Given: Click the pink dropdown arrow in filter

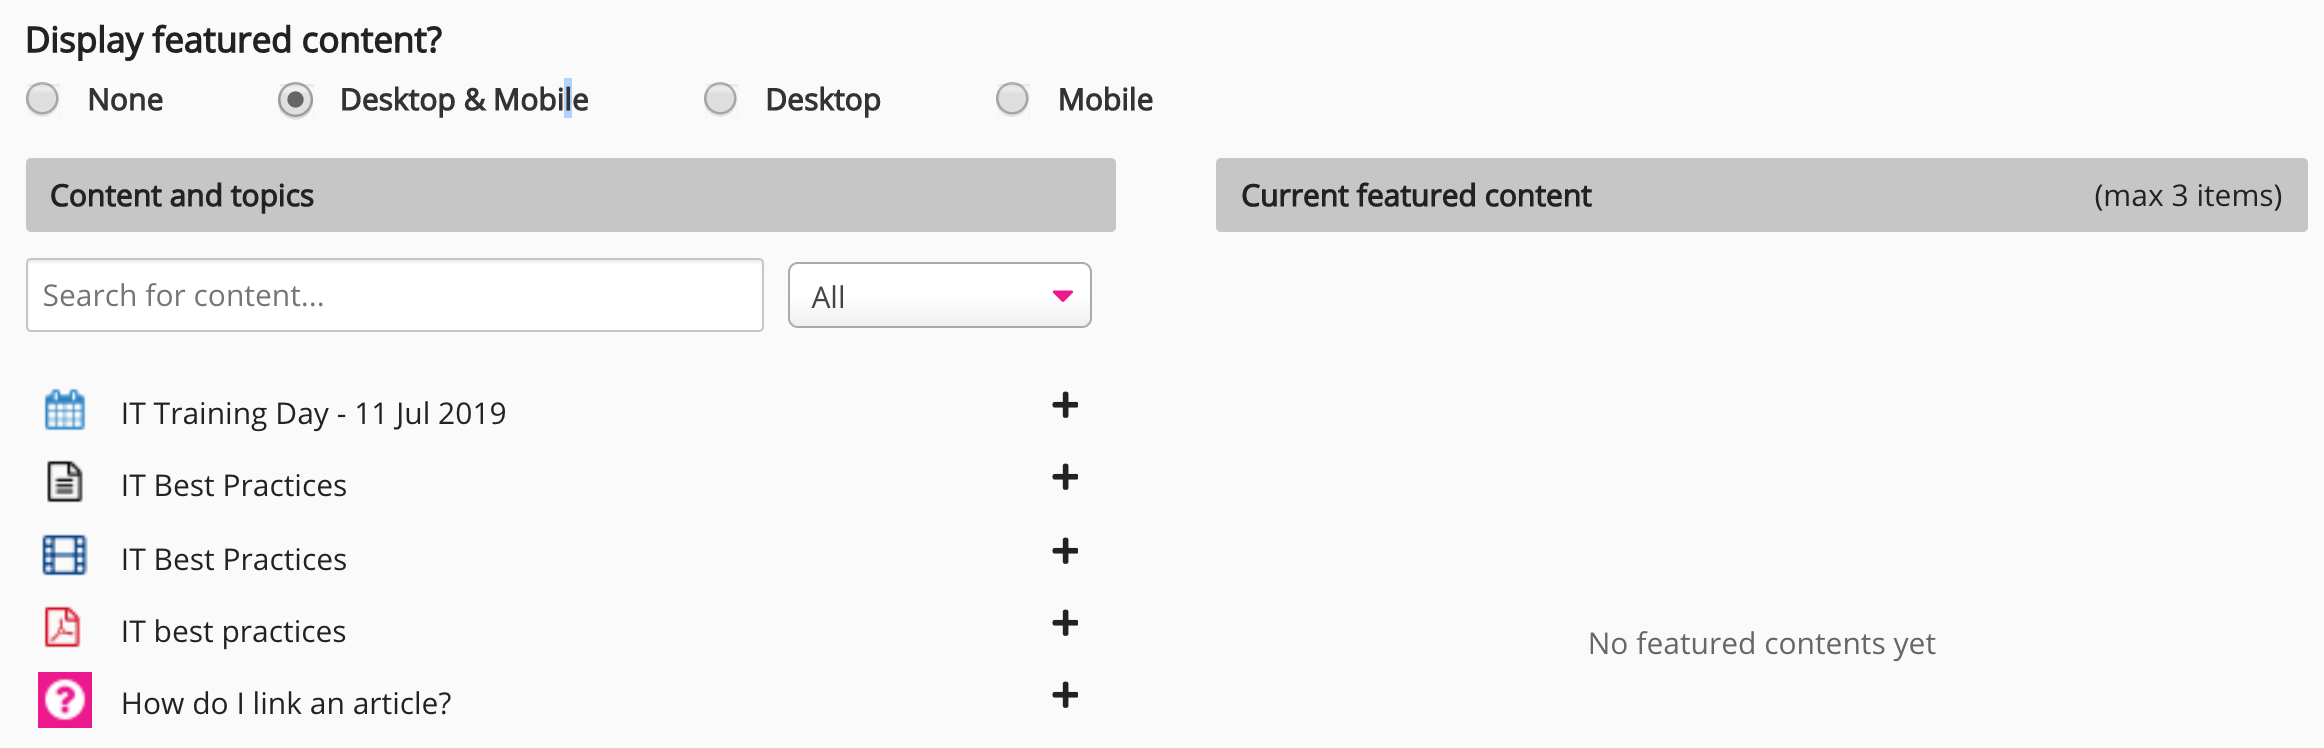Looking at the screenshot, I should click(x=1062, y=296).
